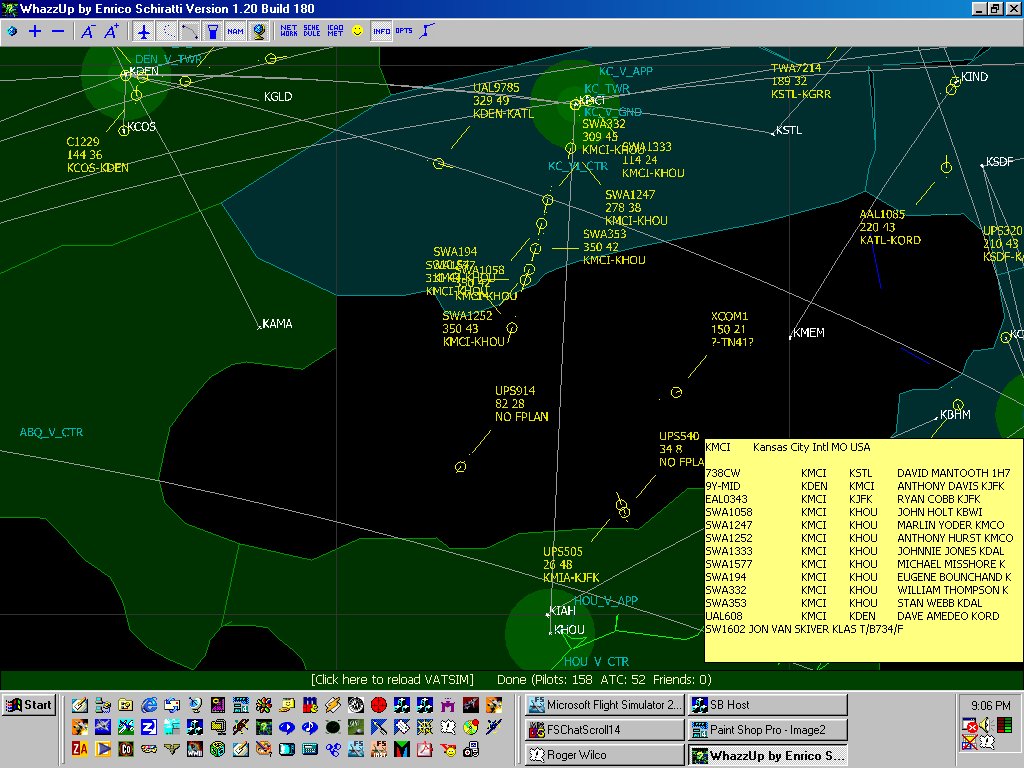Image resolution: width=1024 pixels, height=768 pixels.
Task: Open the Windows Start button
Action: point(29,705)
